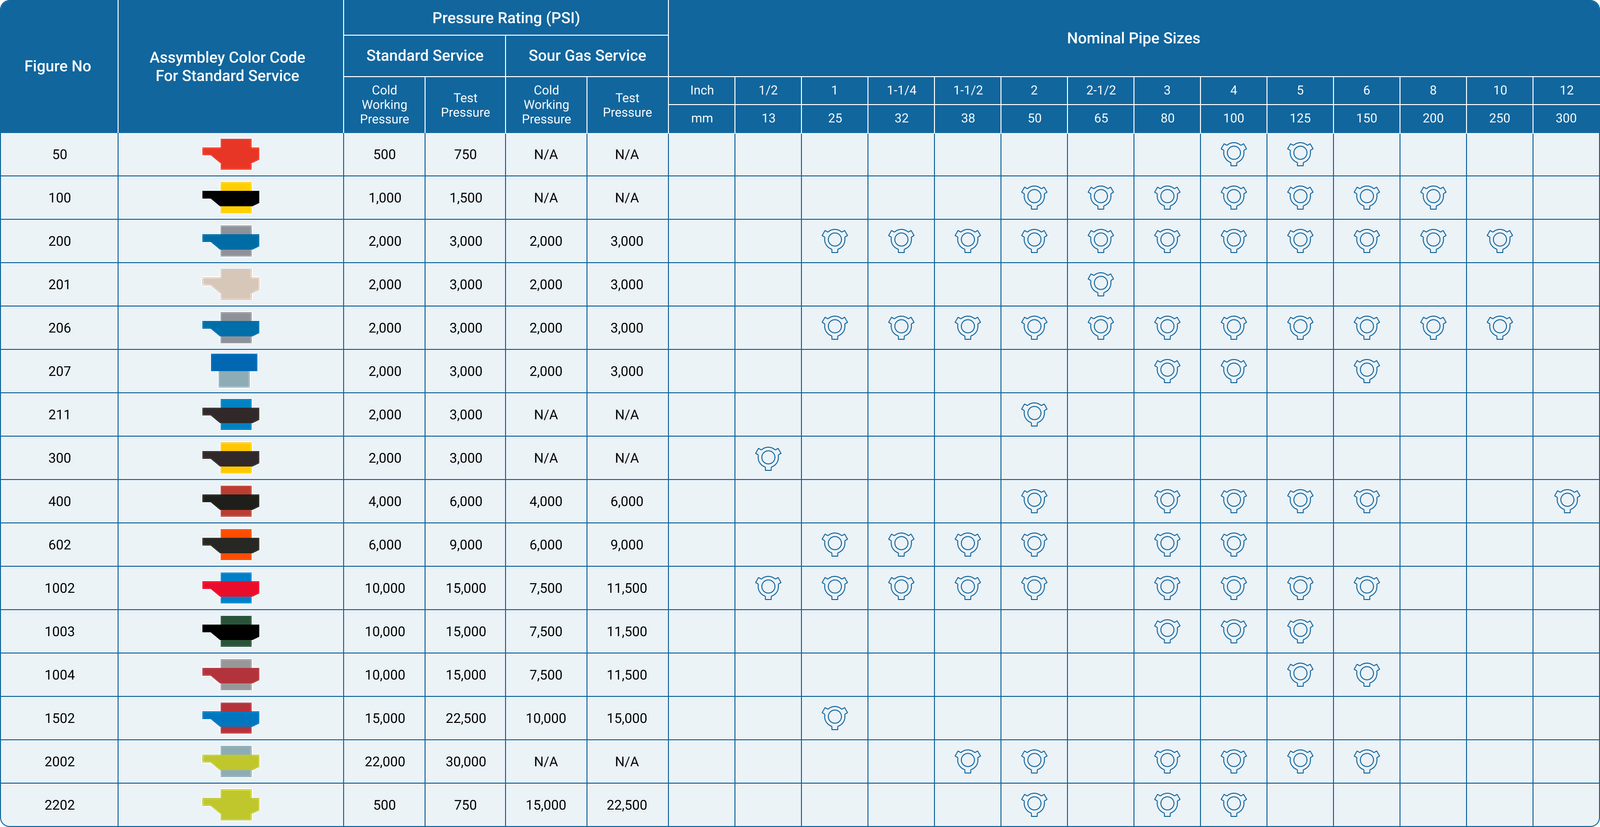This screenshot has width=1600, height=827.
Task: Select the Figure 211 marker under 2 inch
Action: [1034, 413]
